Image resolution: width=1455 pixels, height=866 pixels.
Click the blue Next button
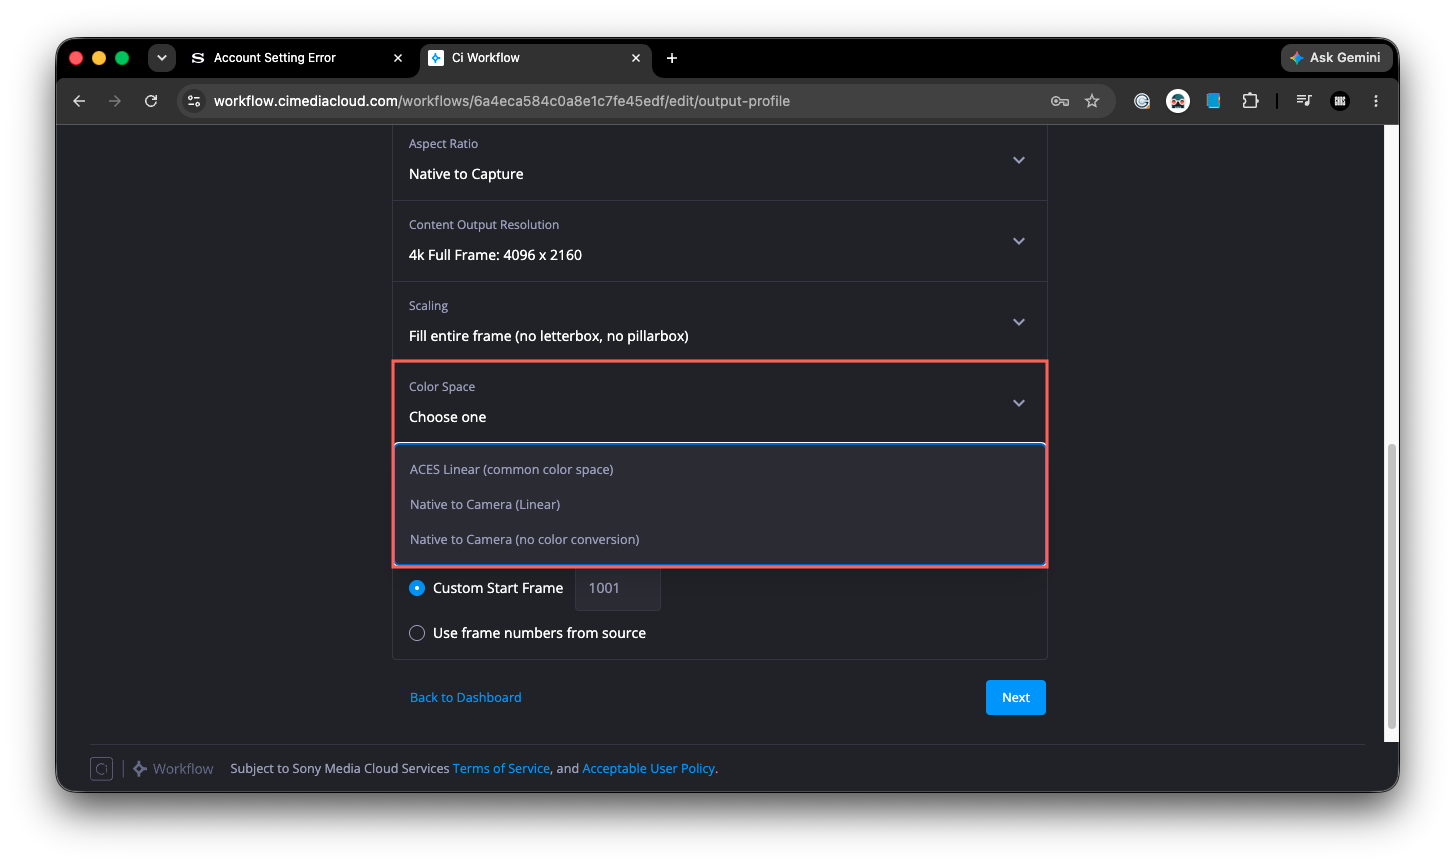coord(1016,698)
